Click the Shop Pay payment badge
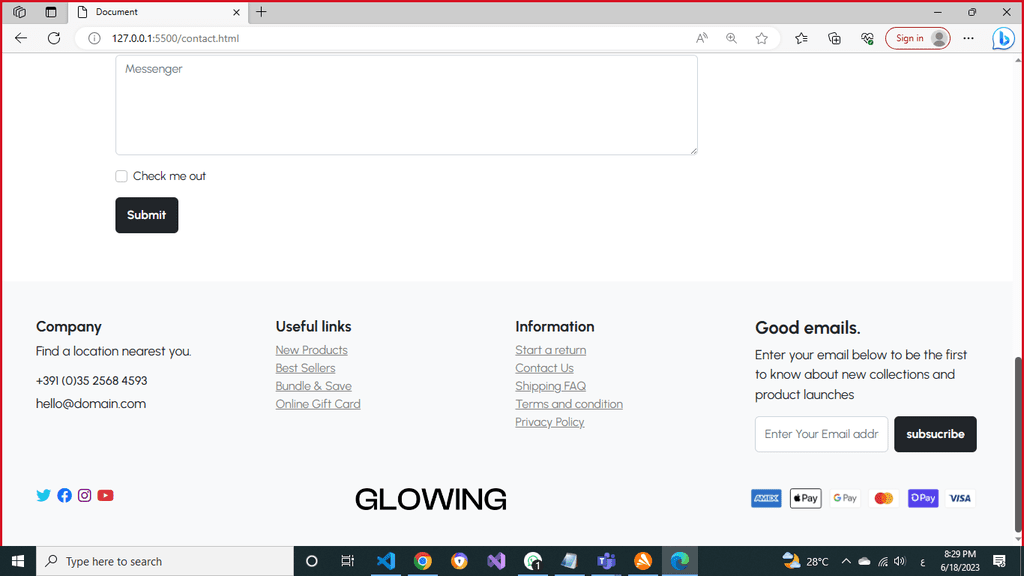 tap(923, 498)
